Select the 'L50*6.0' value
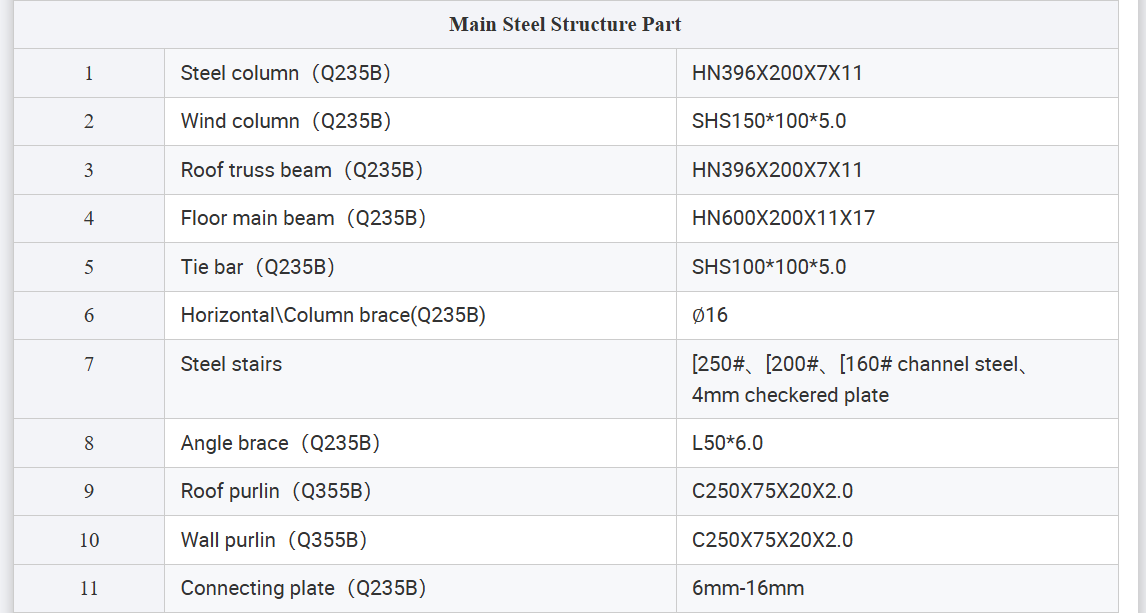The width and height of the screenshot is (1146, 613). (x=727, y=443)
